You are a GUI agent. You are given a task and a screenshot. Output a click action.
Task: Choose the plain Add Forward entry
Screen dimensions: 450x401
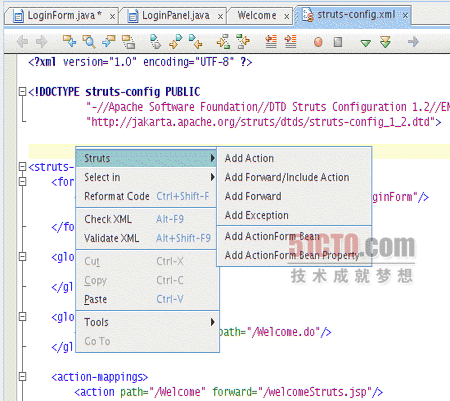click(x=294, y=196)
